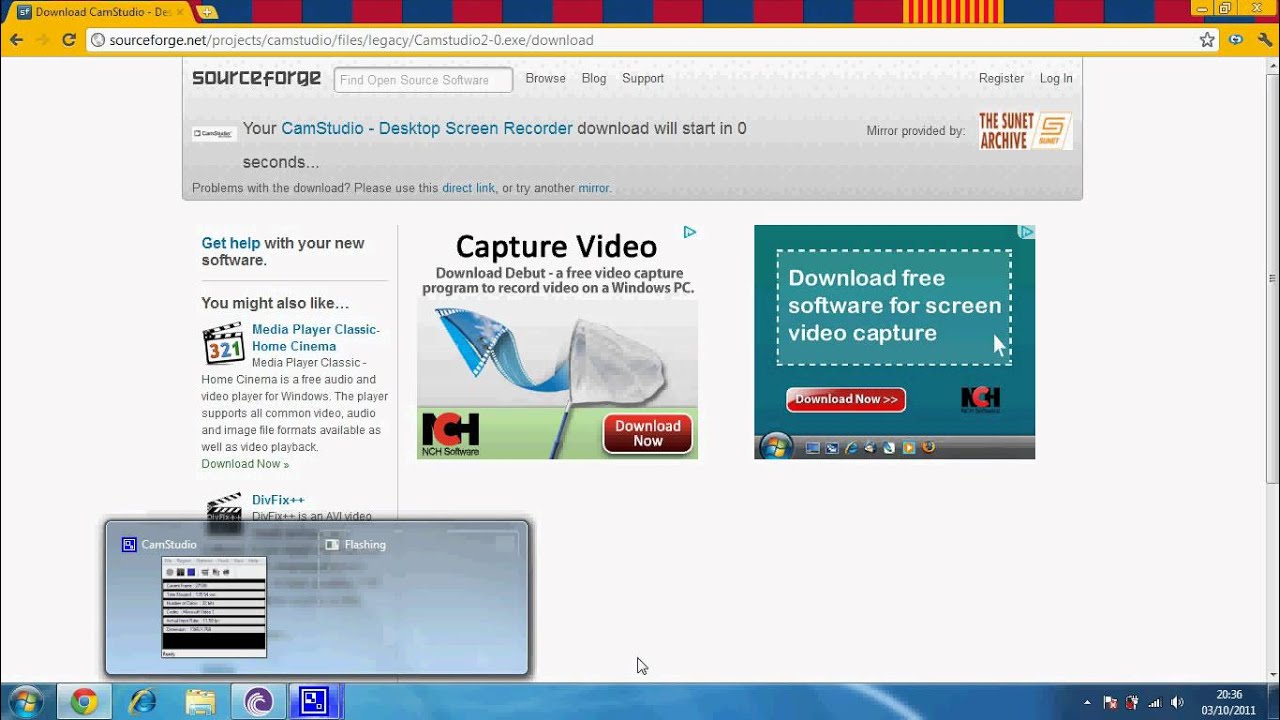Viewport: 1280px width, 720px height.
Task: Click the Capture Video ad headline
Action: coord(556,246)
